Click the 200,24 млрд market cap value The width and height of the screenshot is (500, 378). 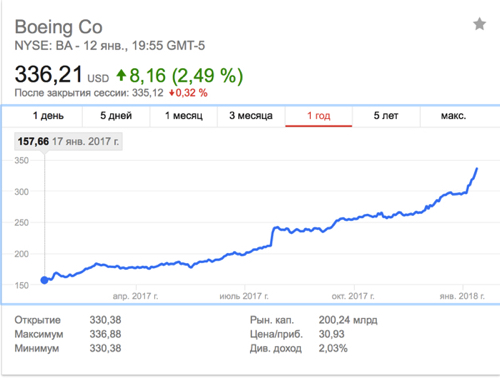(x=348, y=320)
